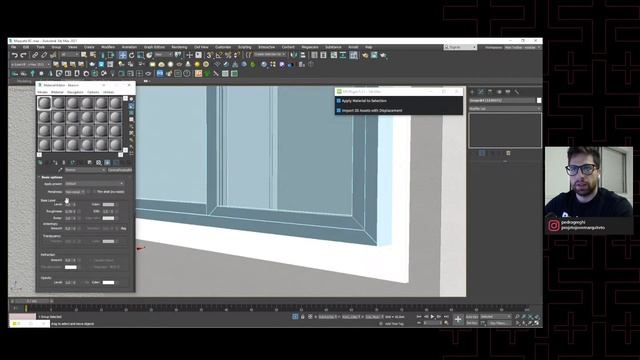Click Sample Type icon in Material Editor
The image size is (640, 360).
[131, 99]
